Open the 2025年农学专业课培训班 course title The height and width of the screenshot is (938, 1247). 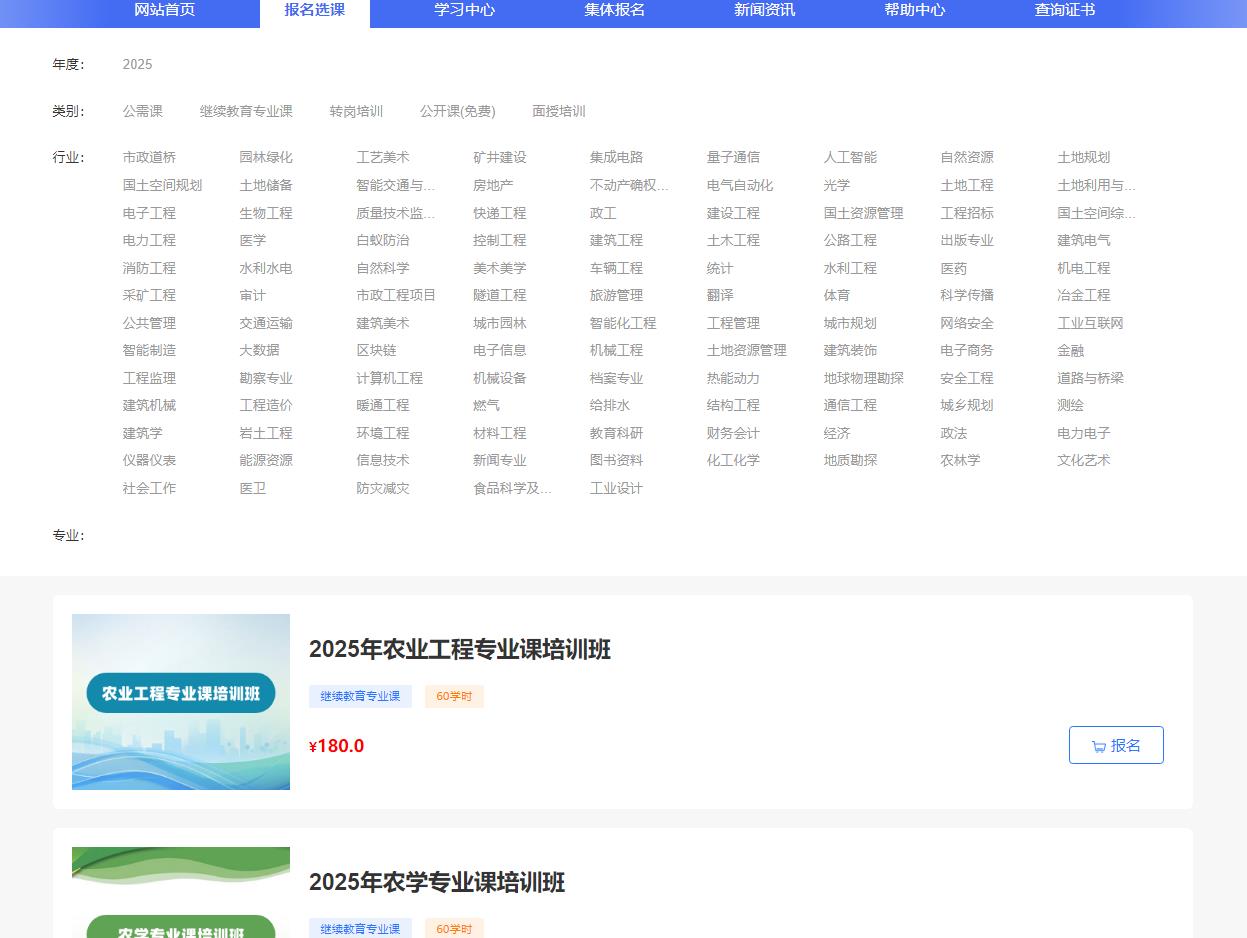click(x=437, y=882)
